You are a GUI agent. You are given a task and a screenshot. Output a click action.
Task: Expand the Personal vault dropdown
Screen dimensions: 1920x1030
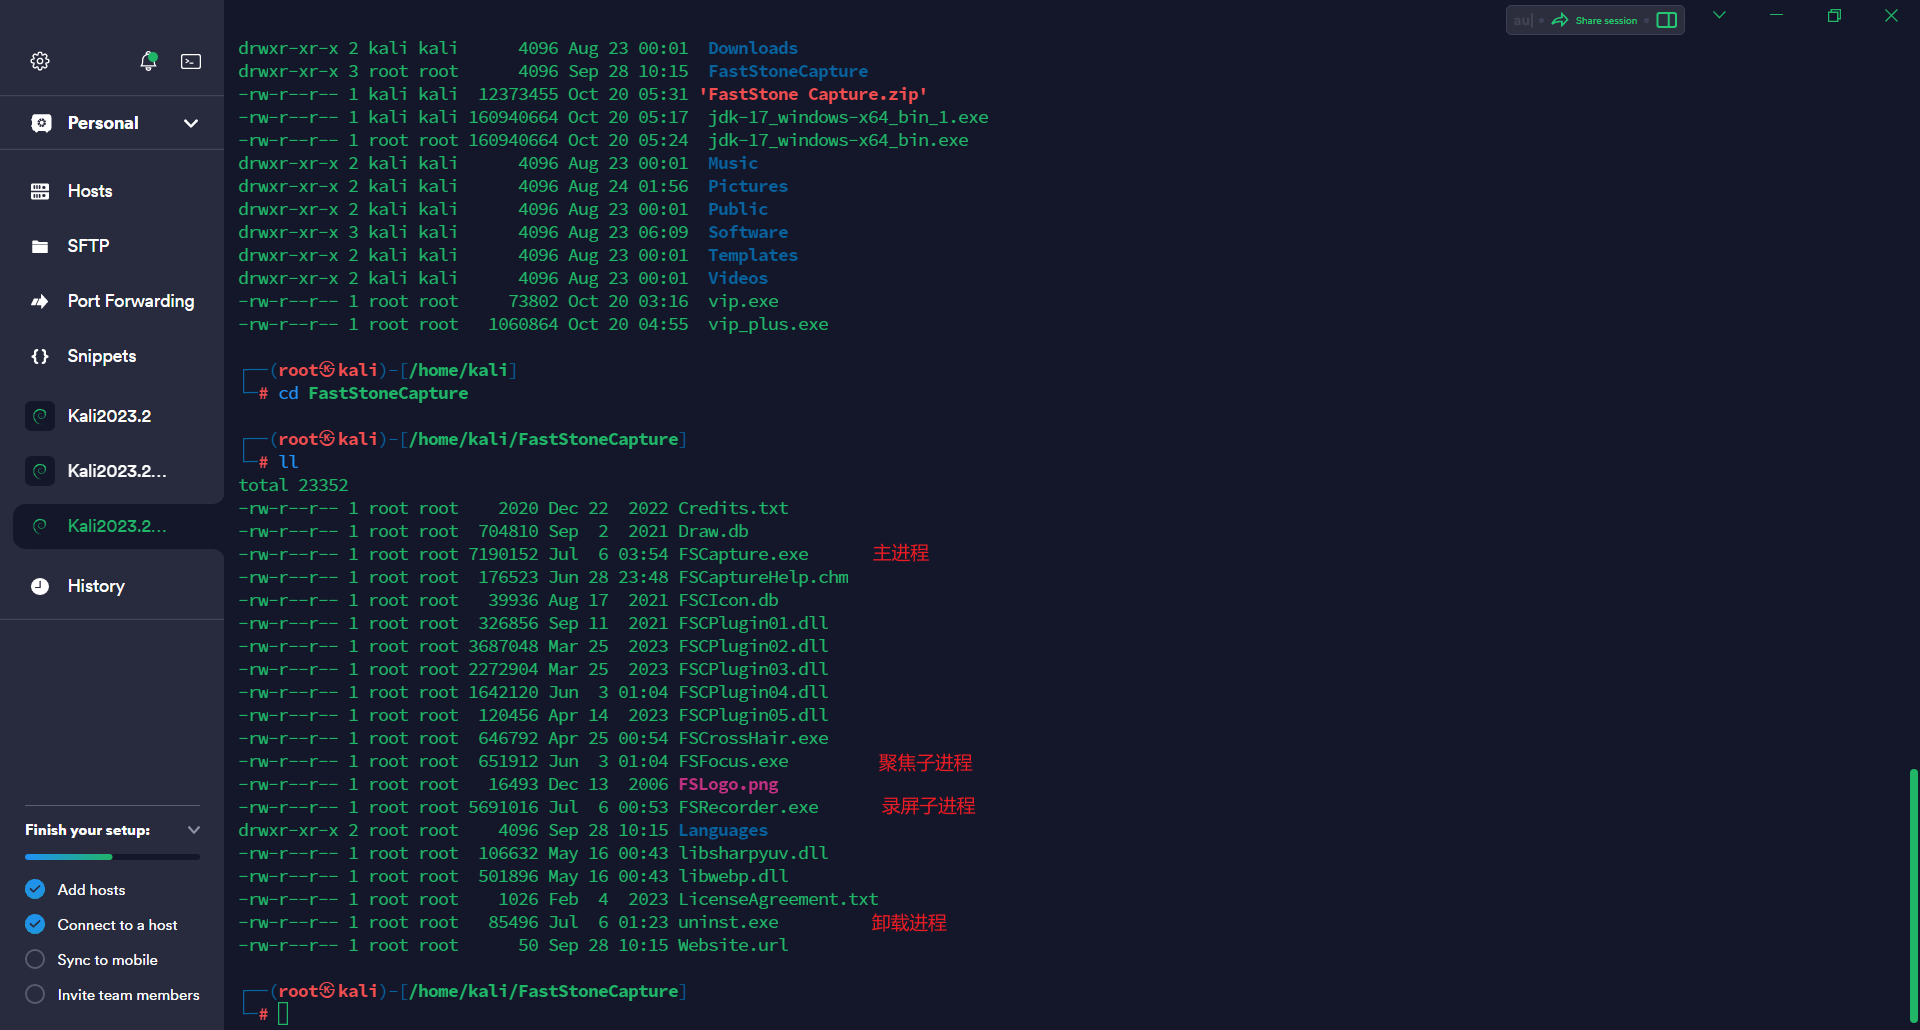pyautogui.click(x=191, y=123)
